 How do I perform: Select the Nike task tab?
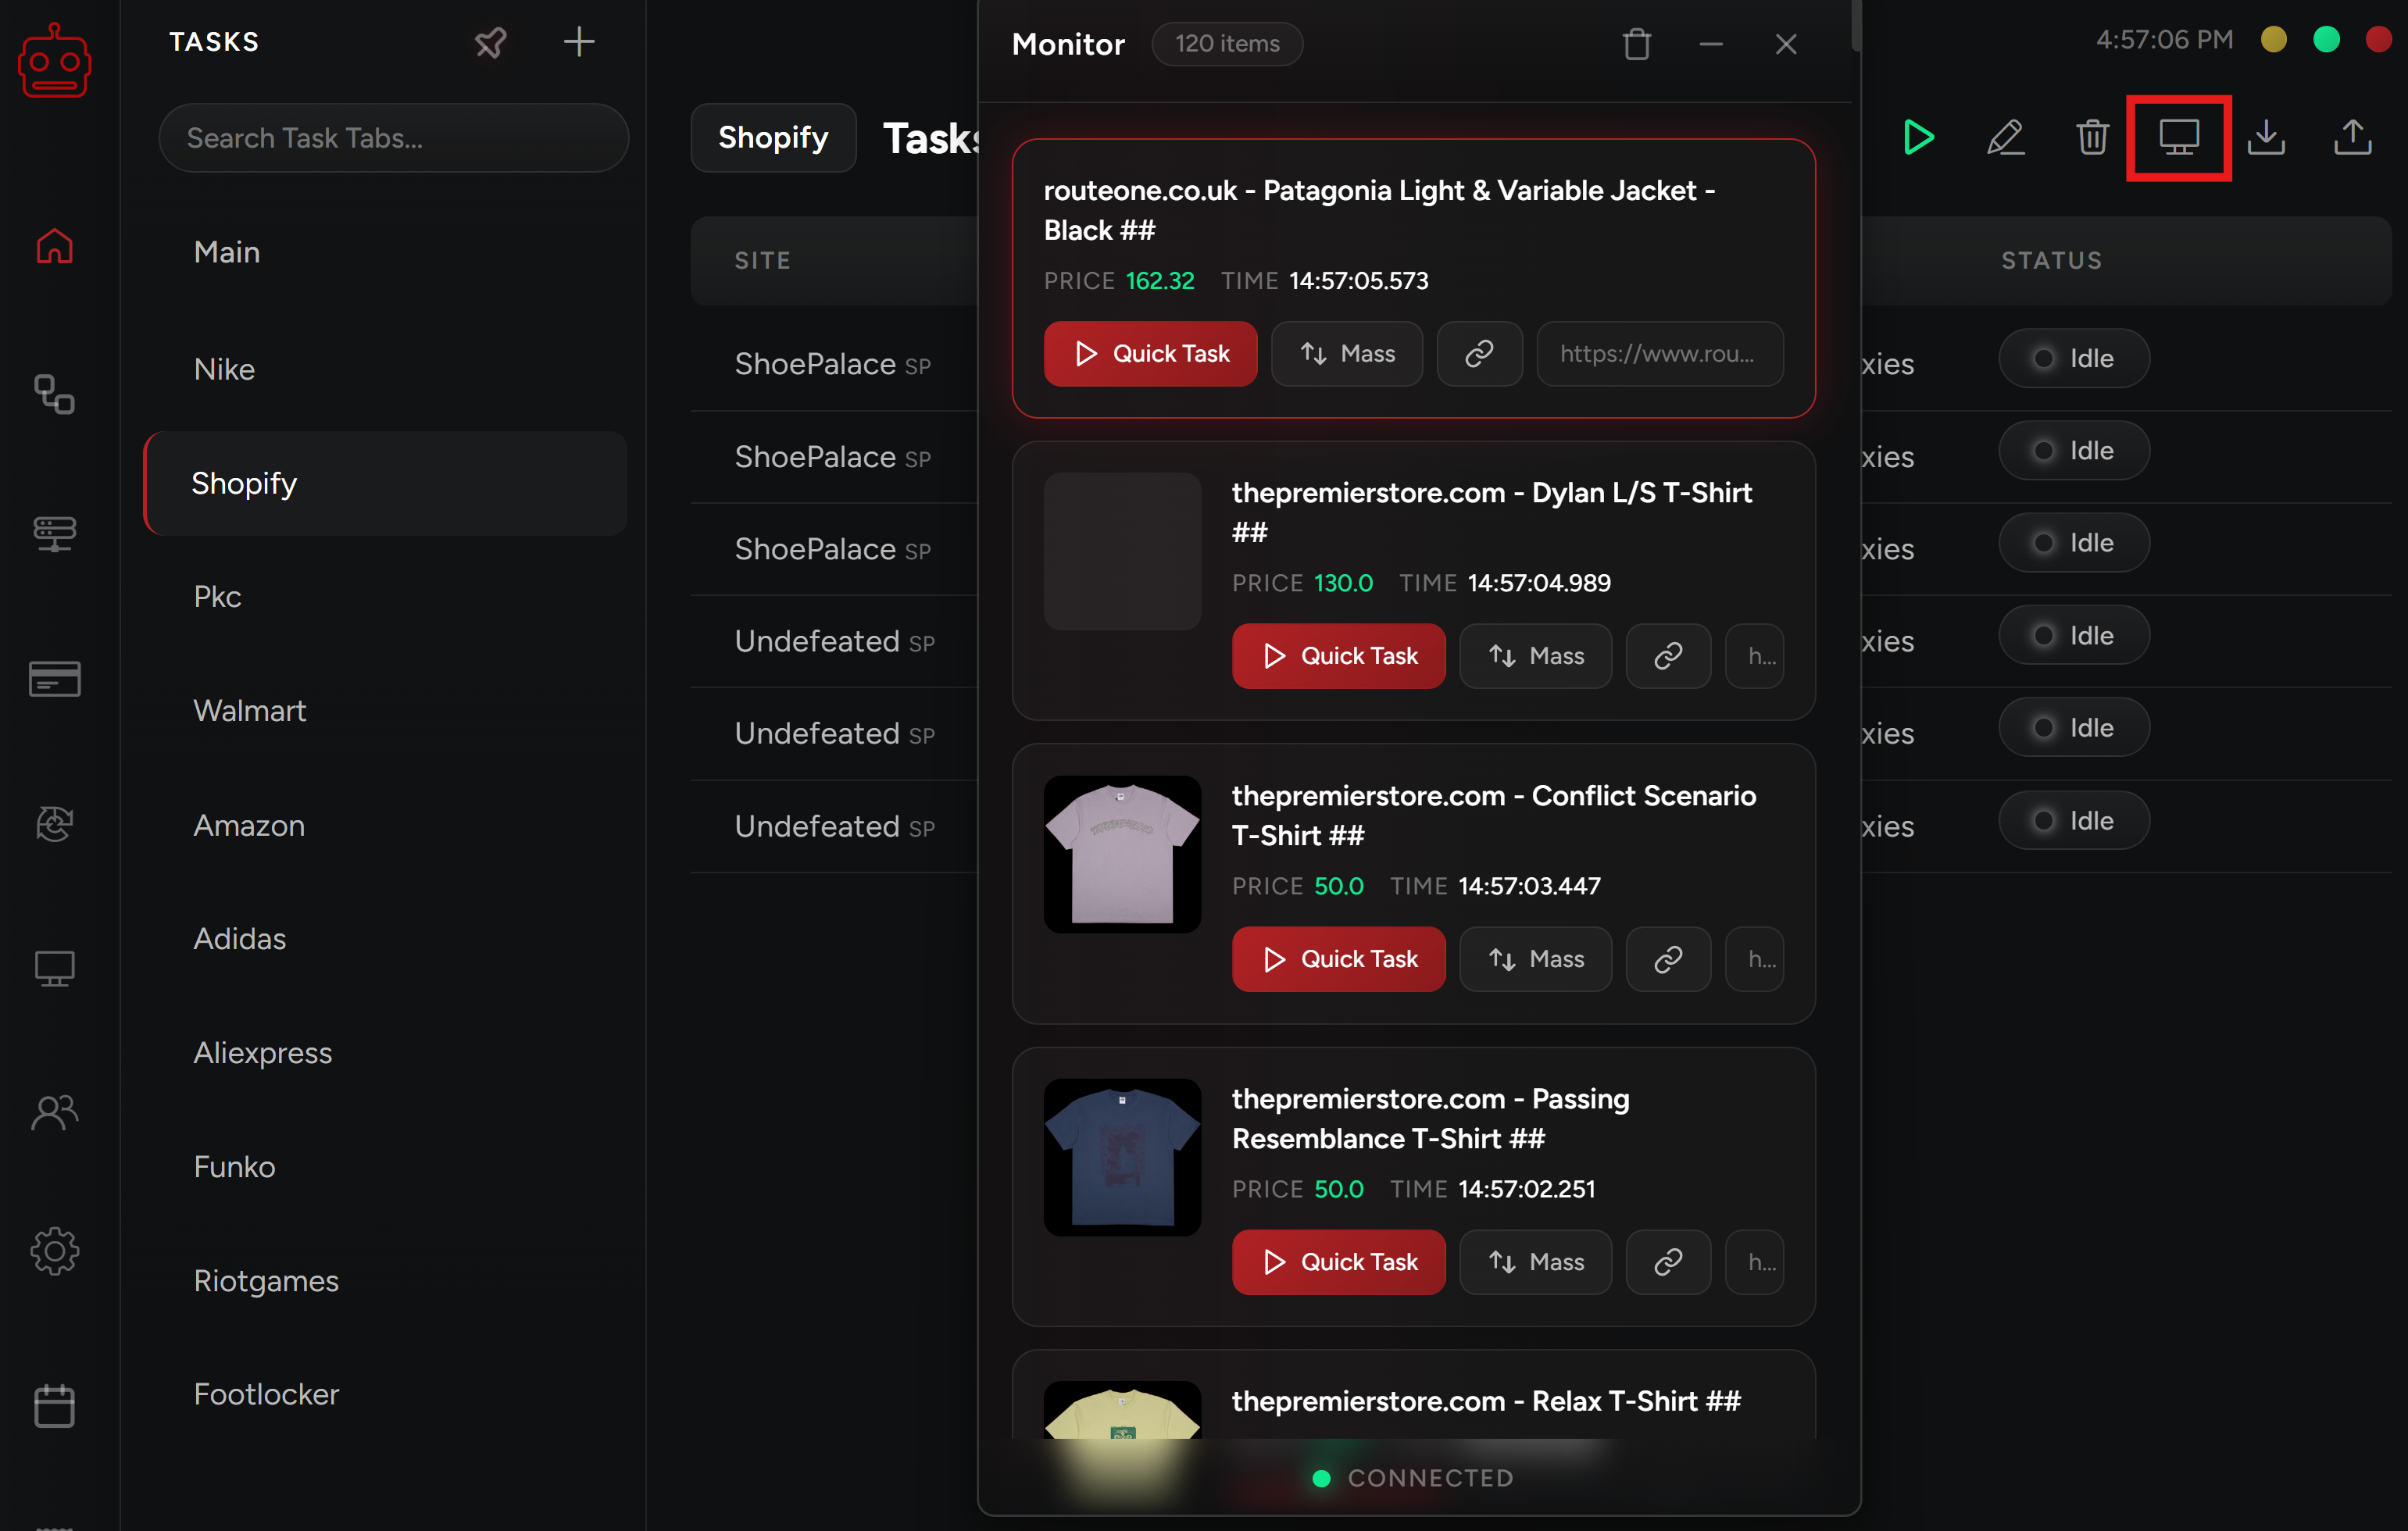(224, 369)
